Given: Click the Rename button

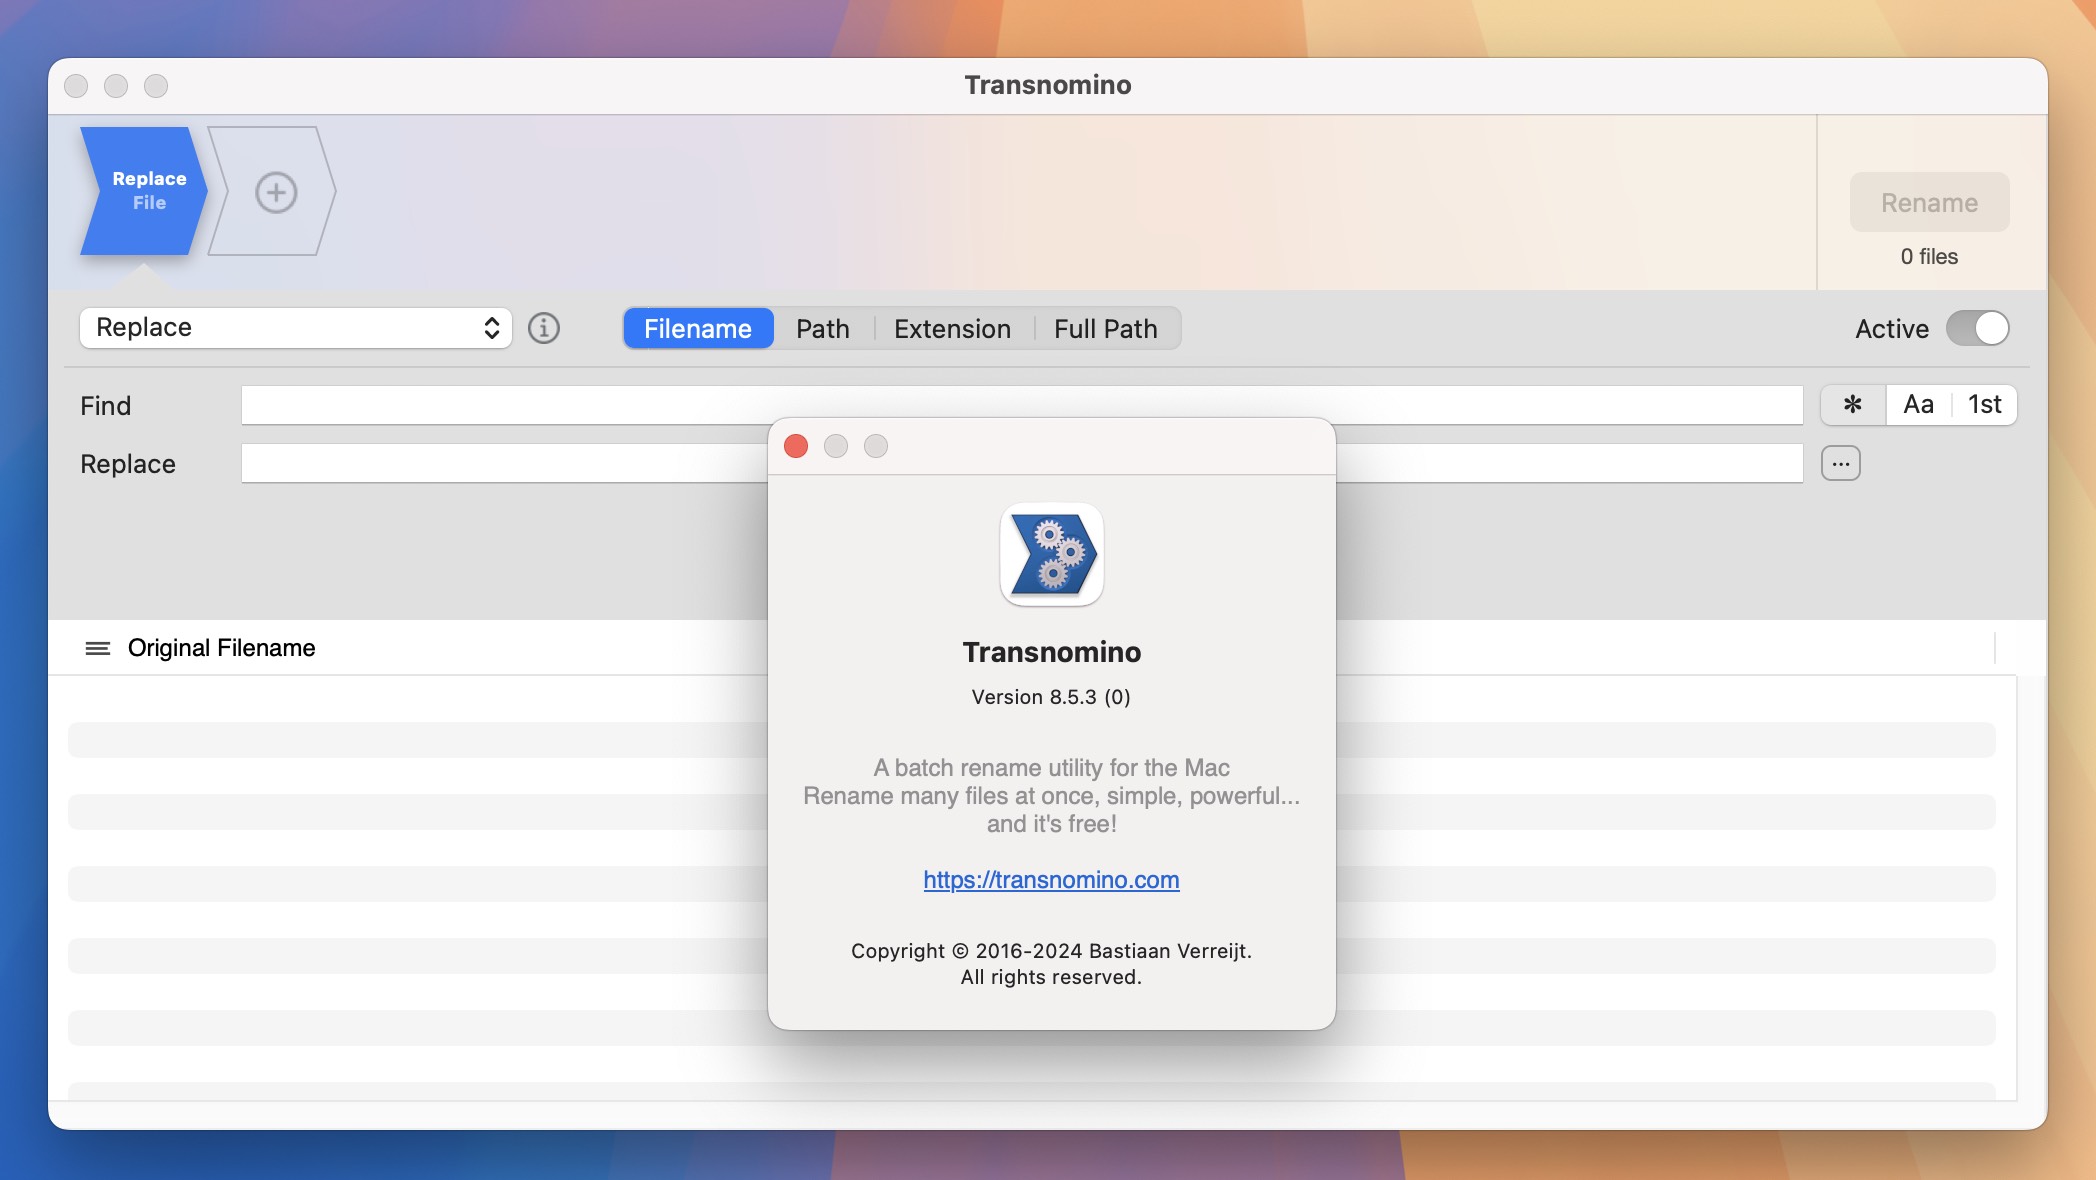Looking at the screenshot, I should point(1929,202).
